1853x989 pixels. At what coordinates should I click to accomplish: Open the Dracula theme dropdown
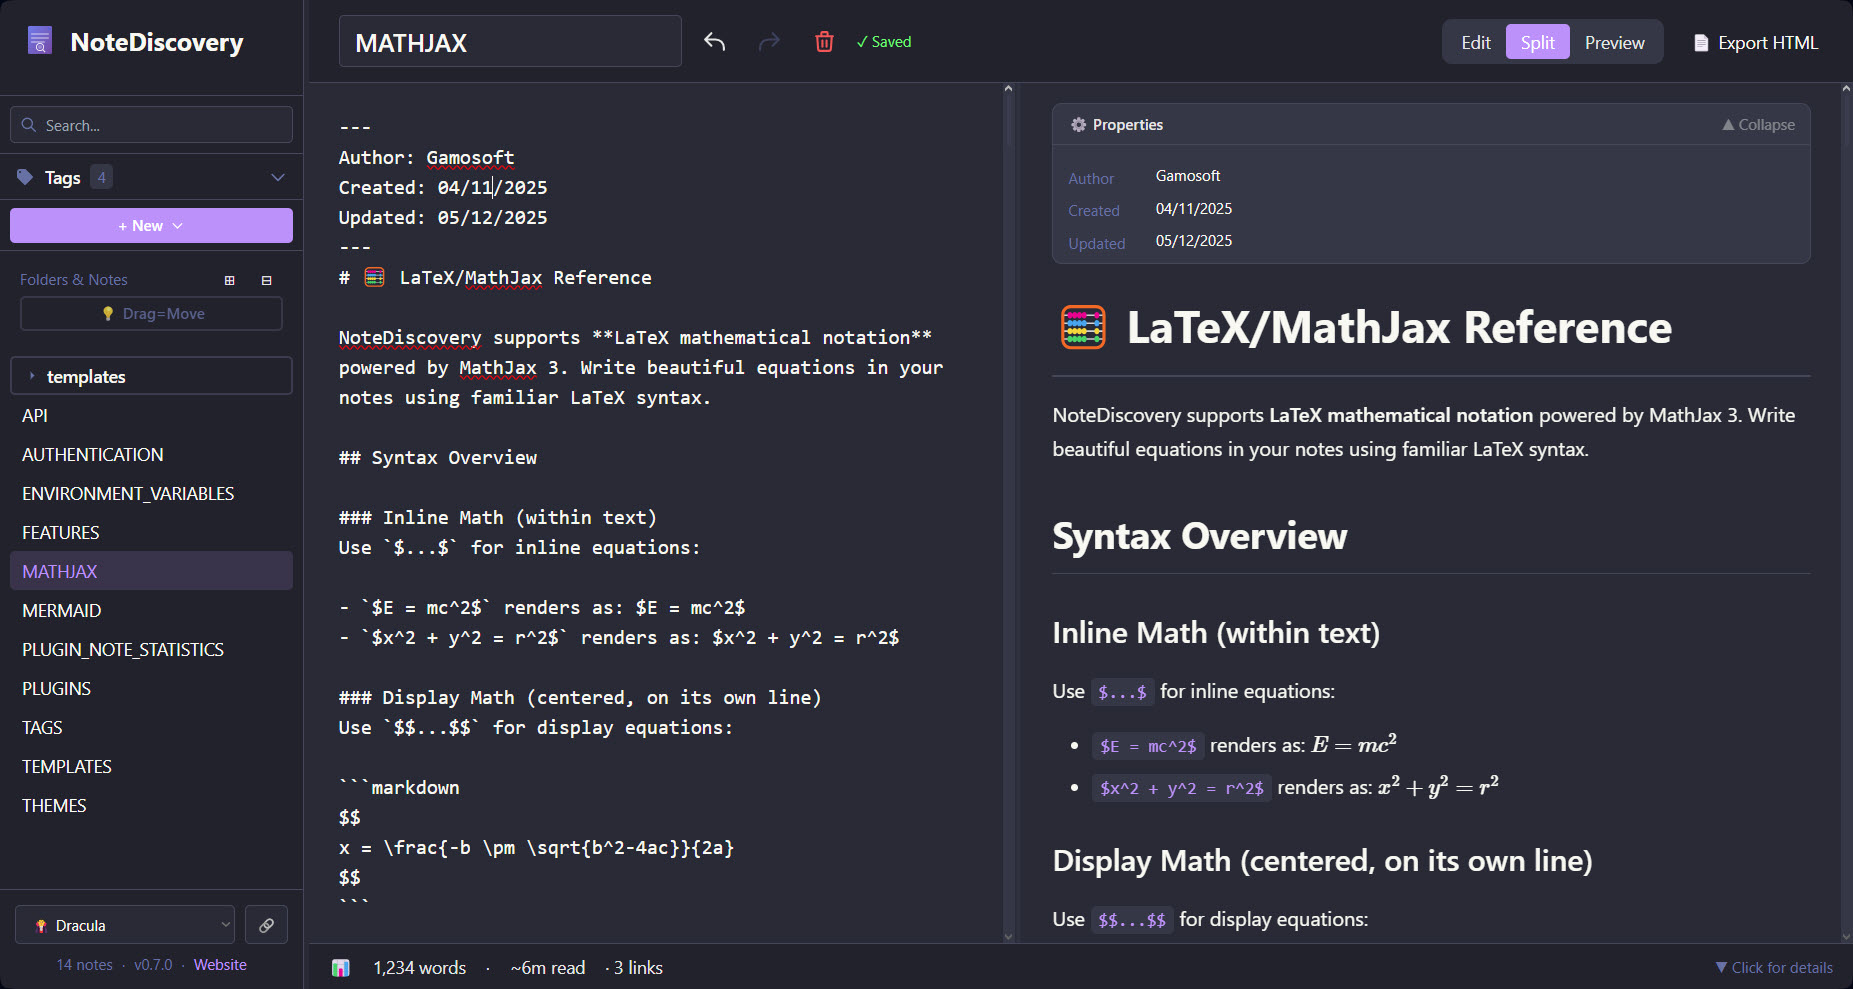125,925
